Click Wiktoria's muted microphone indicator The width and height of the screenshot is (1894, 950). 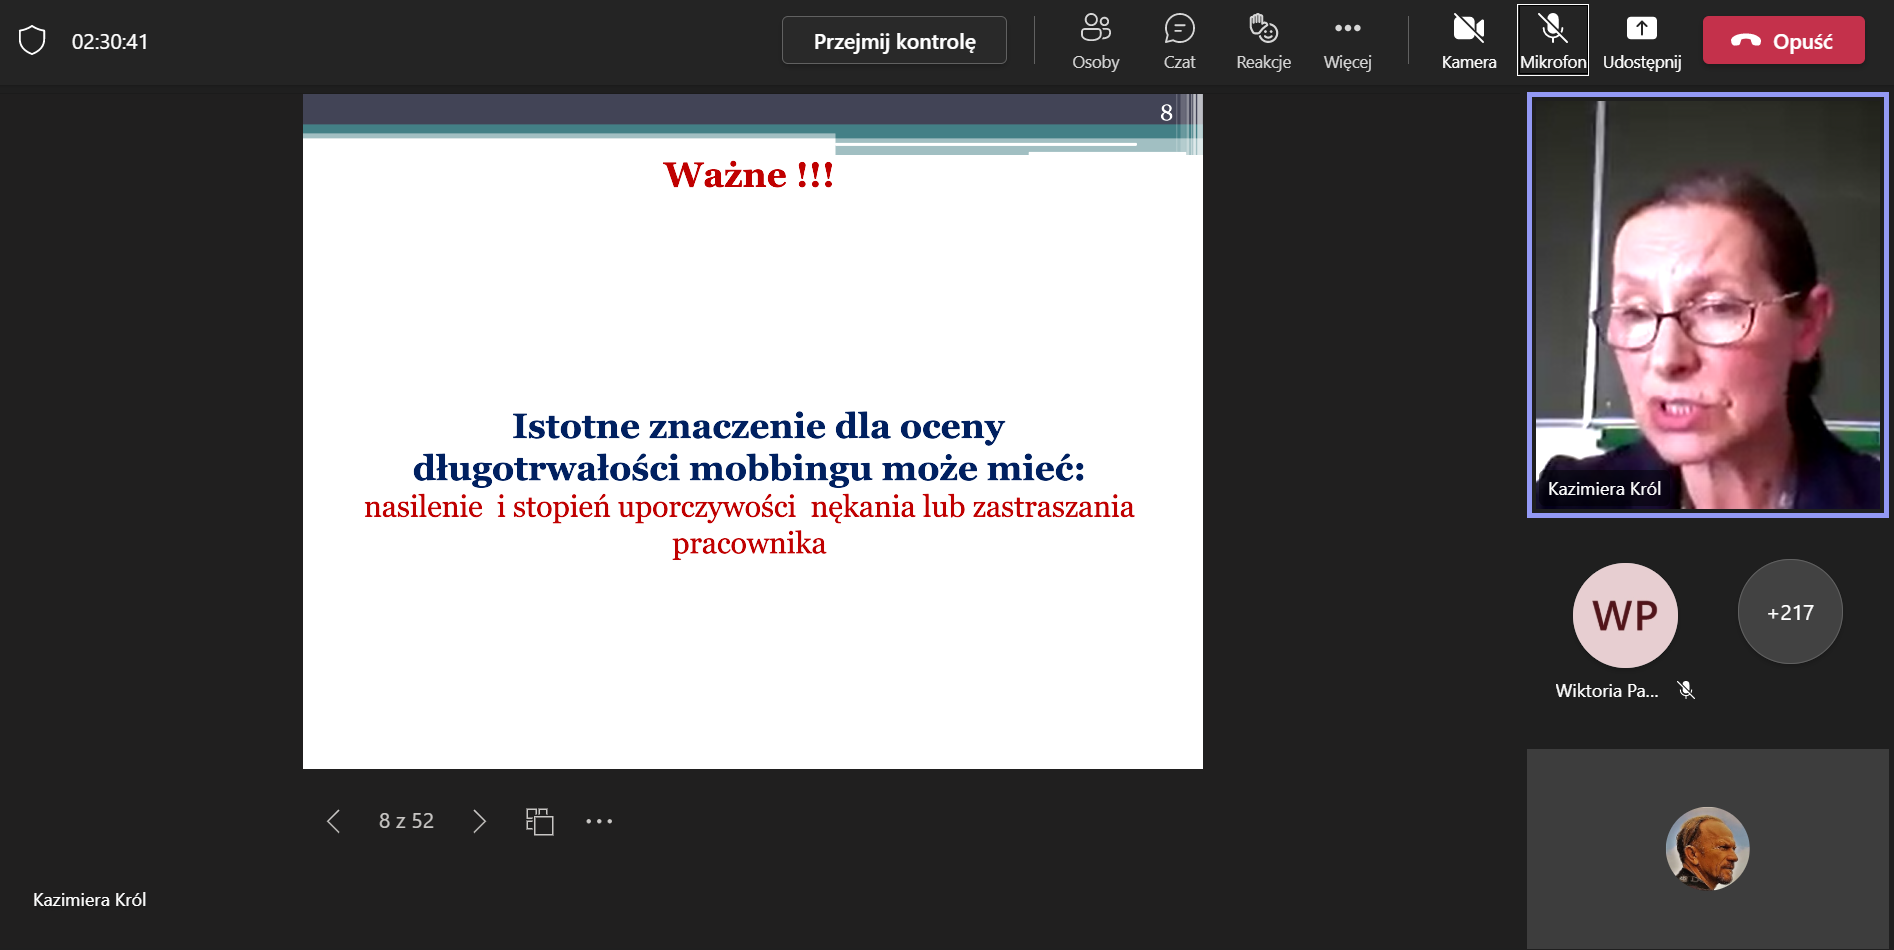click(1687, 689)
